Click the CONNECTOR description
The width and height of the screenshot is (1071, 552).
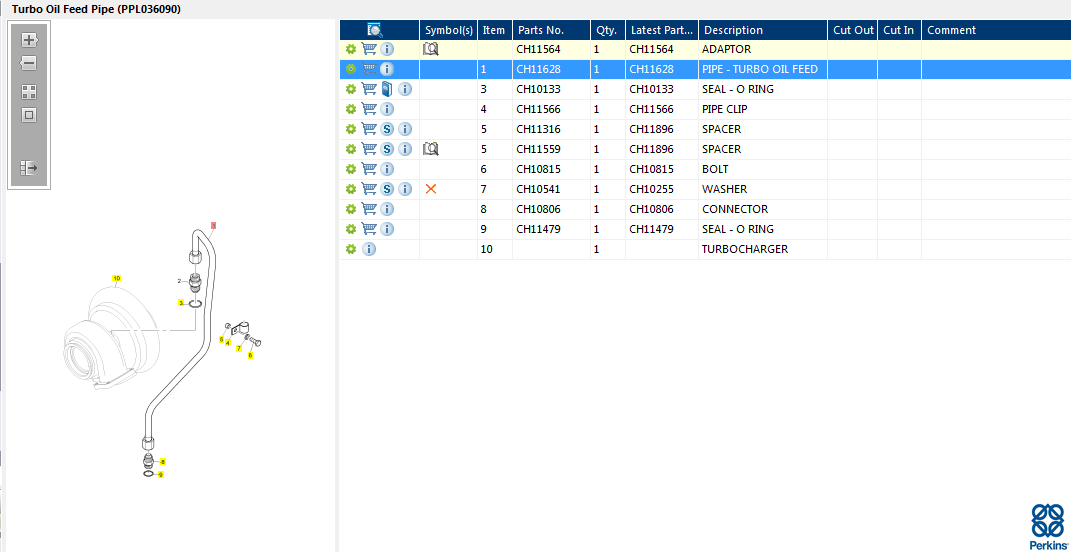[735, 209]
